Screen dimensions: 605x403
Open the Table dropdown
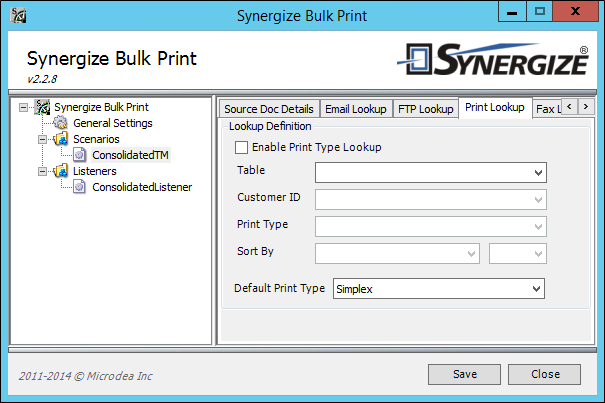[431, 173]
